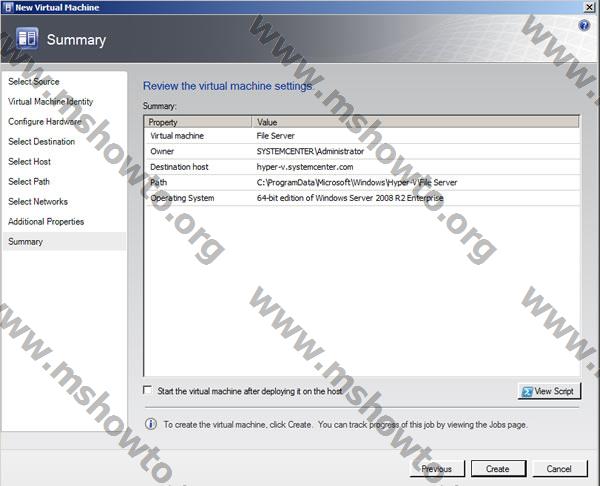Go to the Virtual Machine Identity step
This screenshot has width=600, height=486.
50,101
